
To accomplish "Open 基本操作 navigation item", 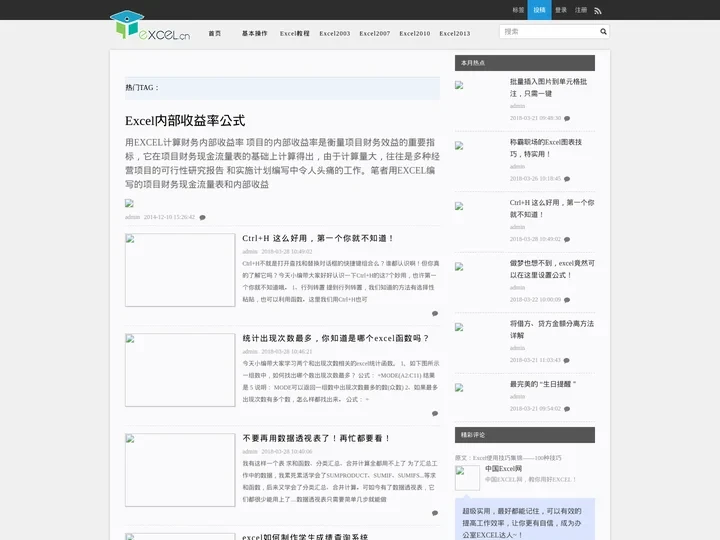I will tap(255, 34).
